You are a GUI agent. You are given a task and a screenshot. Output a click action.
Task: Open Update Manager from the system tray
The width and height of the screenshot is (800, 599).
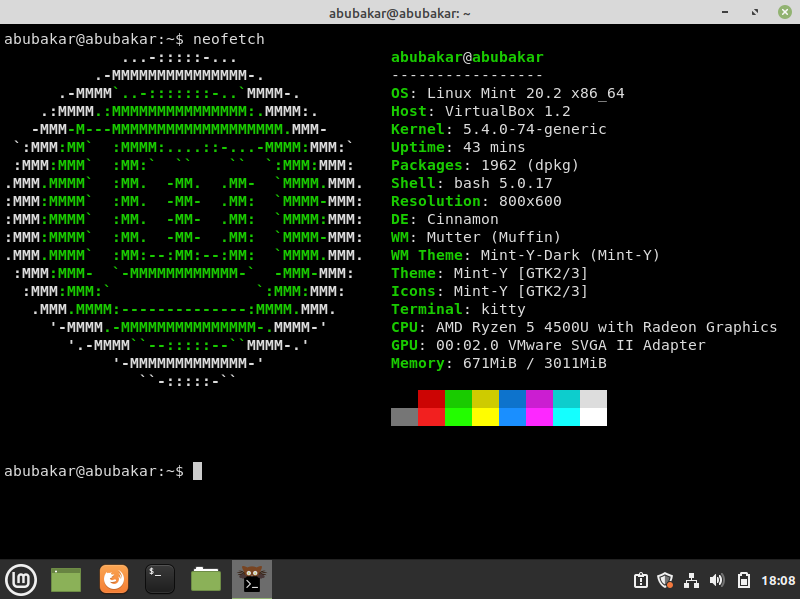641,580
